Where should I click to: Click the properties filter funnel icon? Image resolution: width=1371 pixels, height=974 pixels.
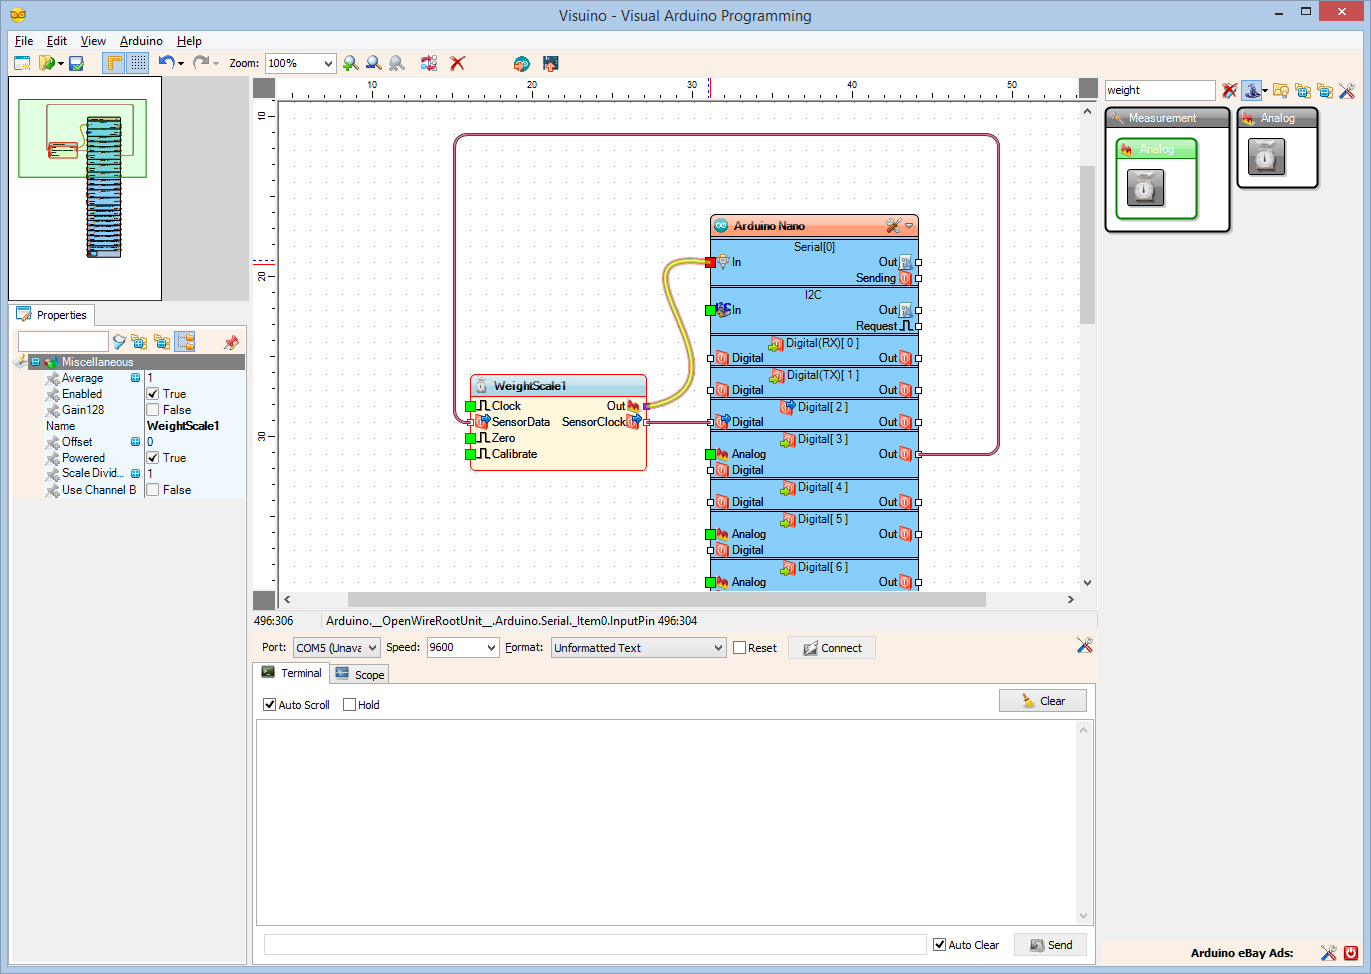click(x=119, y=342)
